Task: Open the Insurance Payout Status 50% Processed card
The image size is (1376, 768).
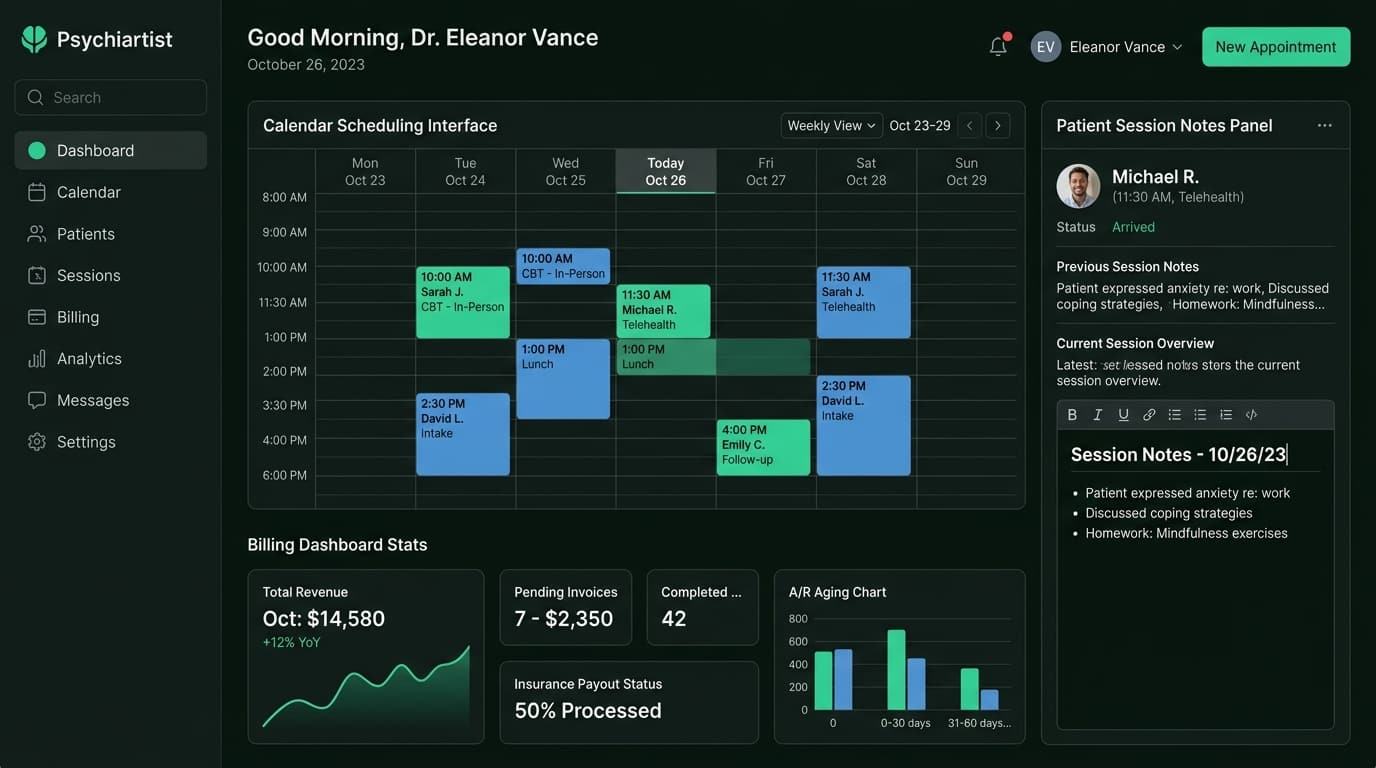Action: click(629, 702)
